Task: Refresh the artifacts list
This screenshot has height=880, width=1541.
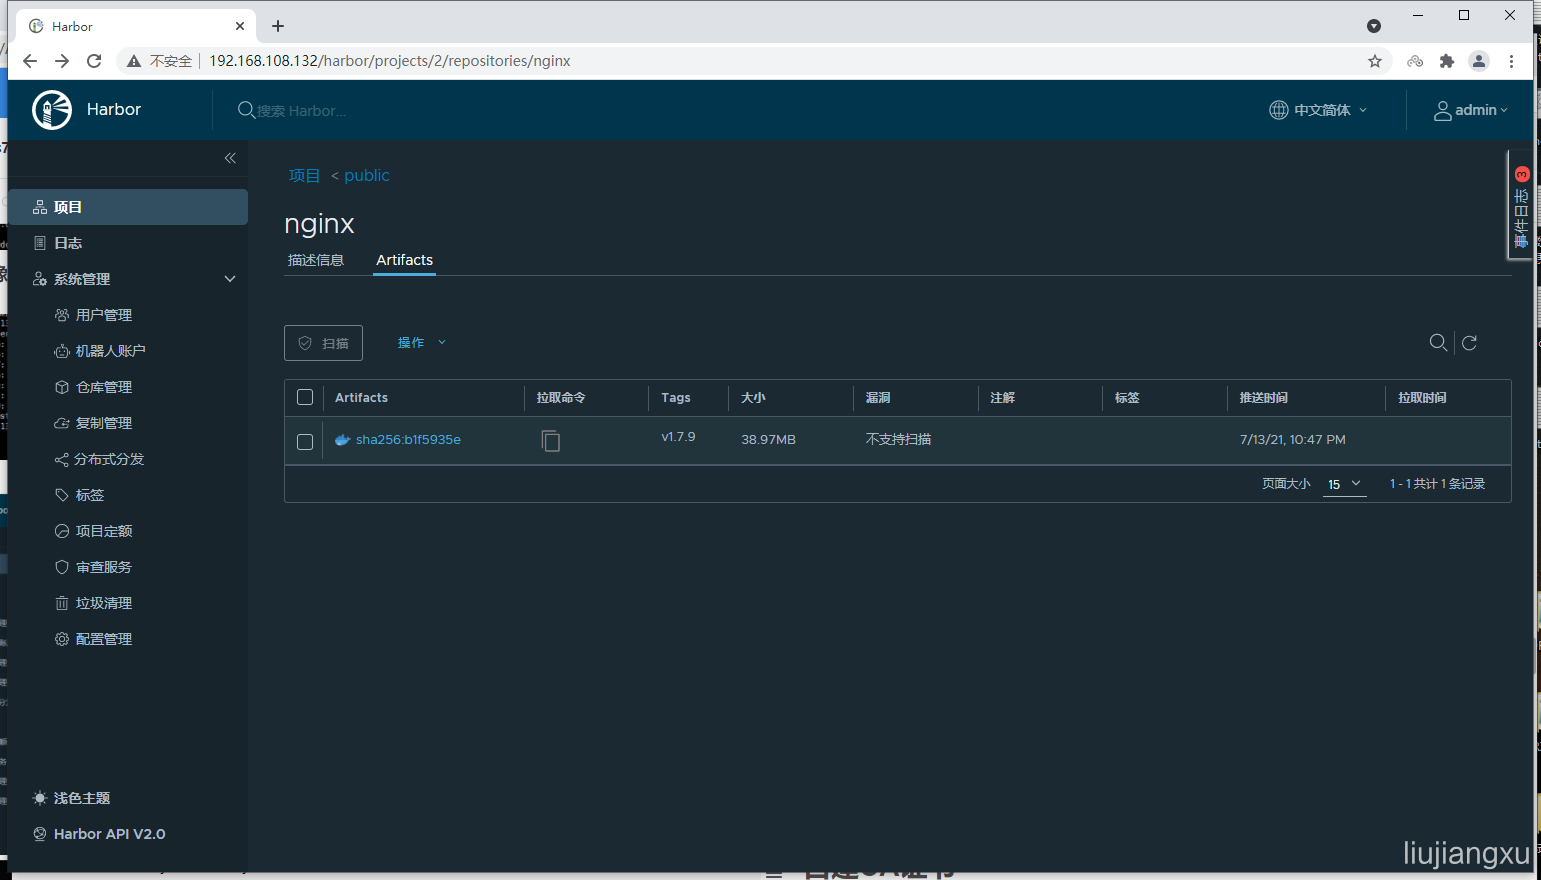Action: (x=1470, y=343)
